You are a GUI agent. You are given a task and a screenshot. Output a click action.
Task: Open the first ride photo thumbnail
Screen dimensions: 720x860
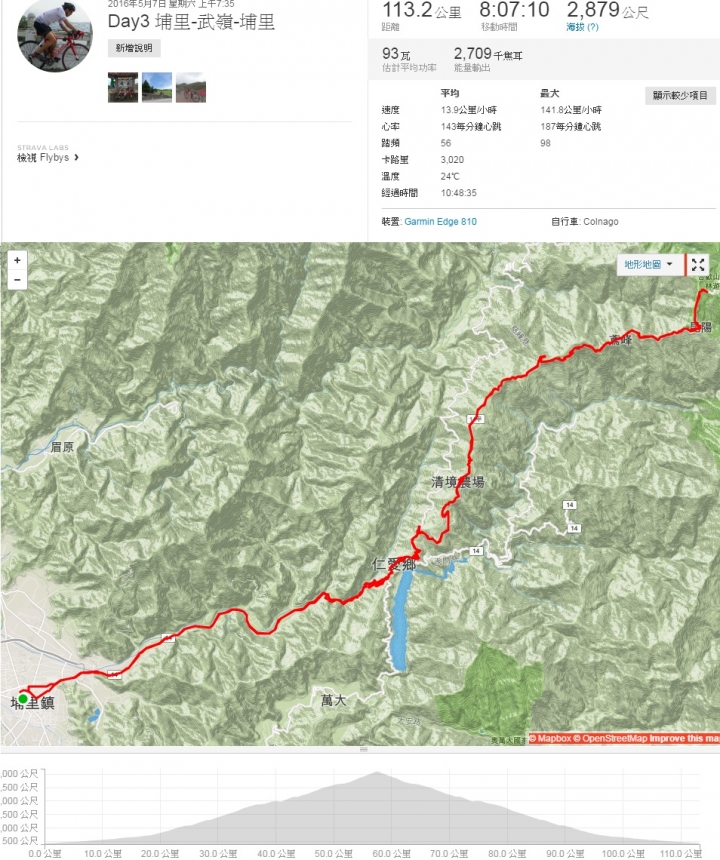pos(123,87)
